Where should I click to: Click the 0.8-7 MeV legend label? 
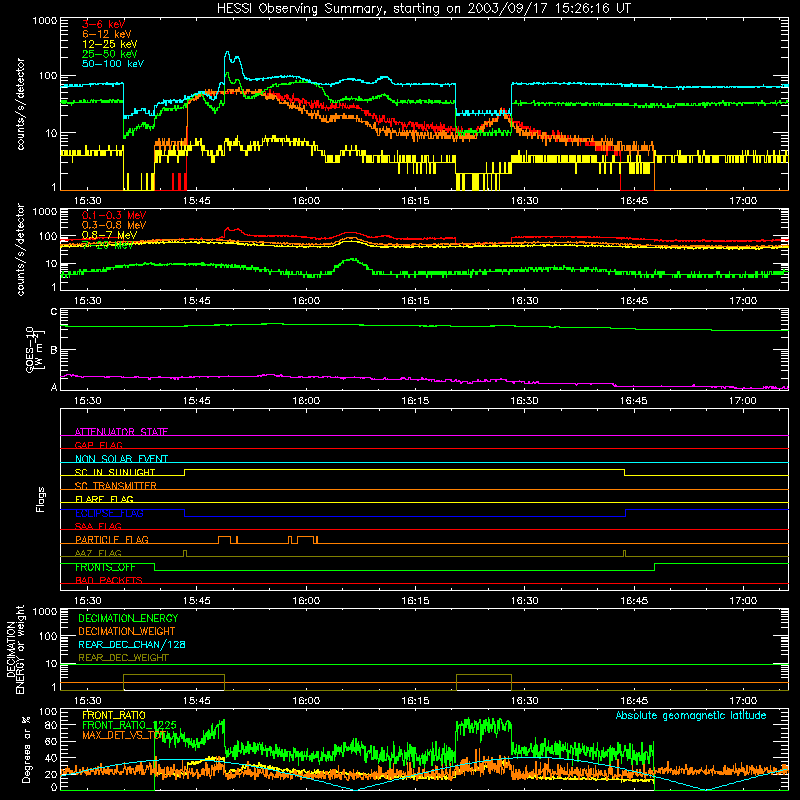(x=110, y=235)
